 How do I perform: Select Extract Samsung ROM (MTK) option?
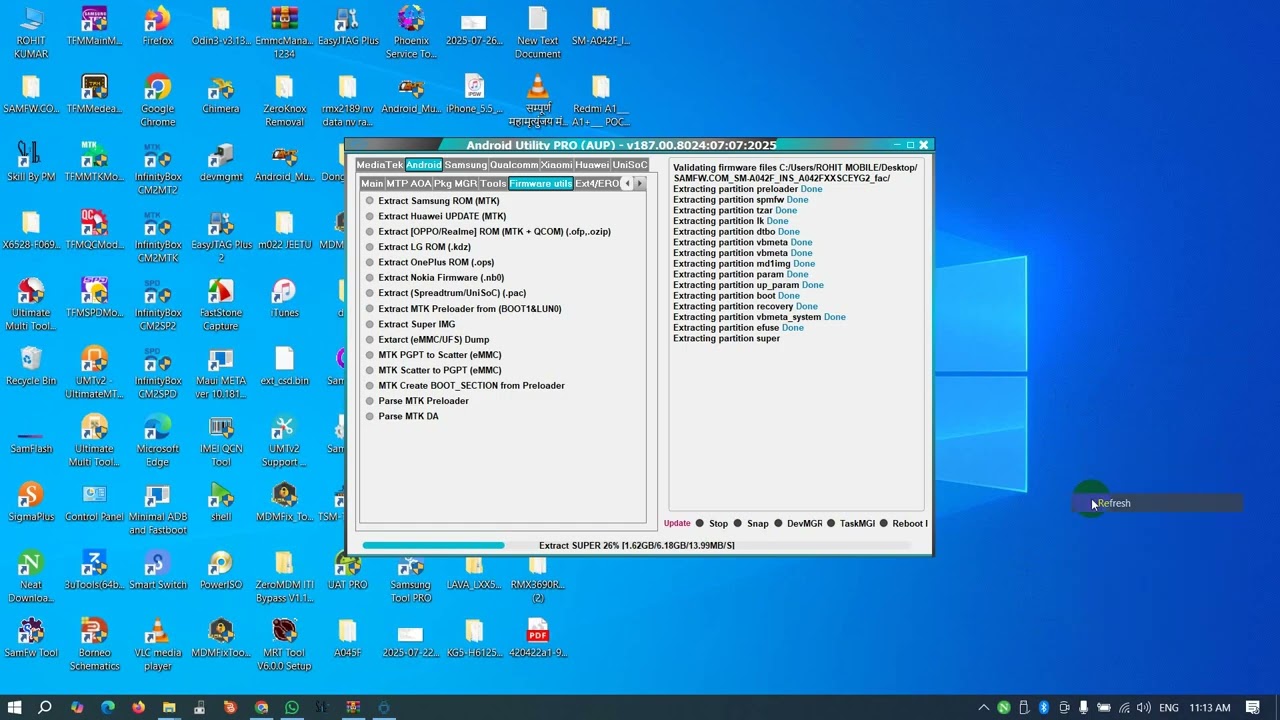click(x=432, y=201)
